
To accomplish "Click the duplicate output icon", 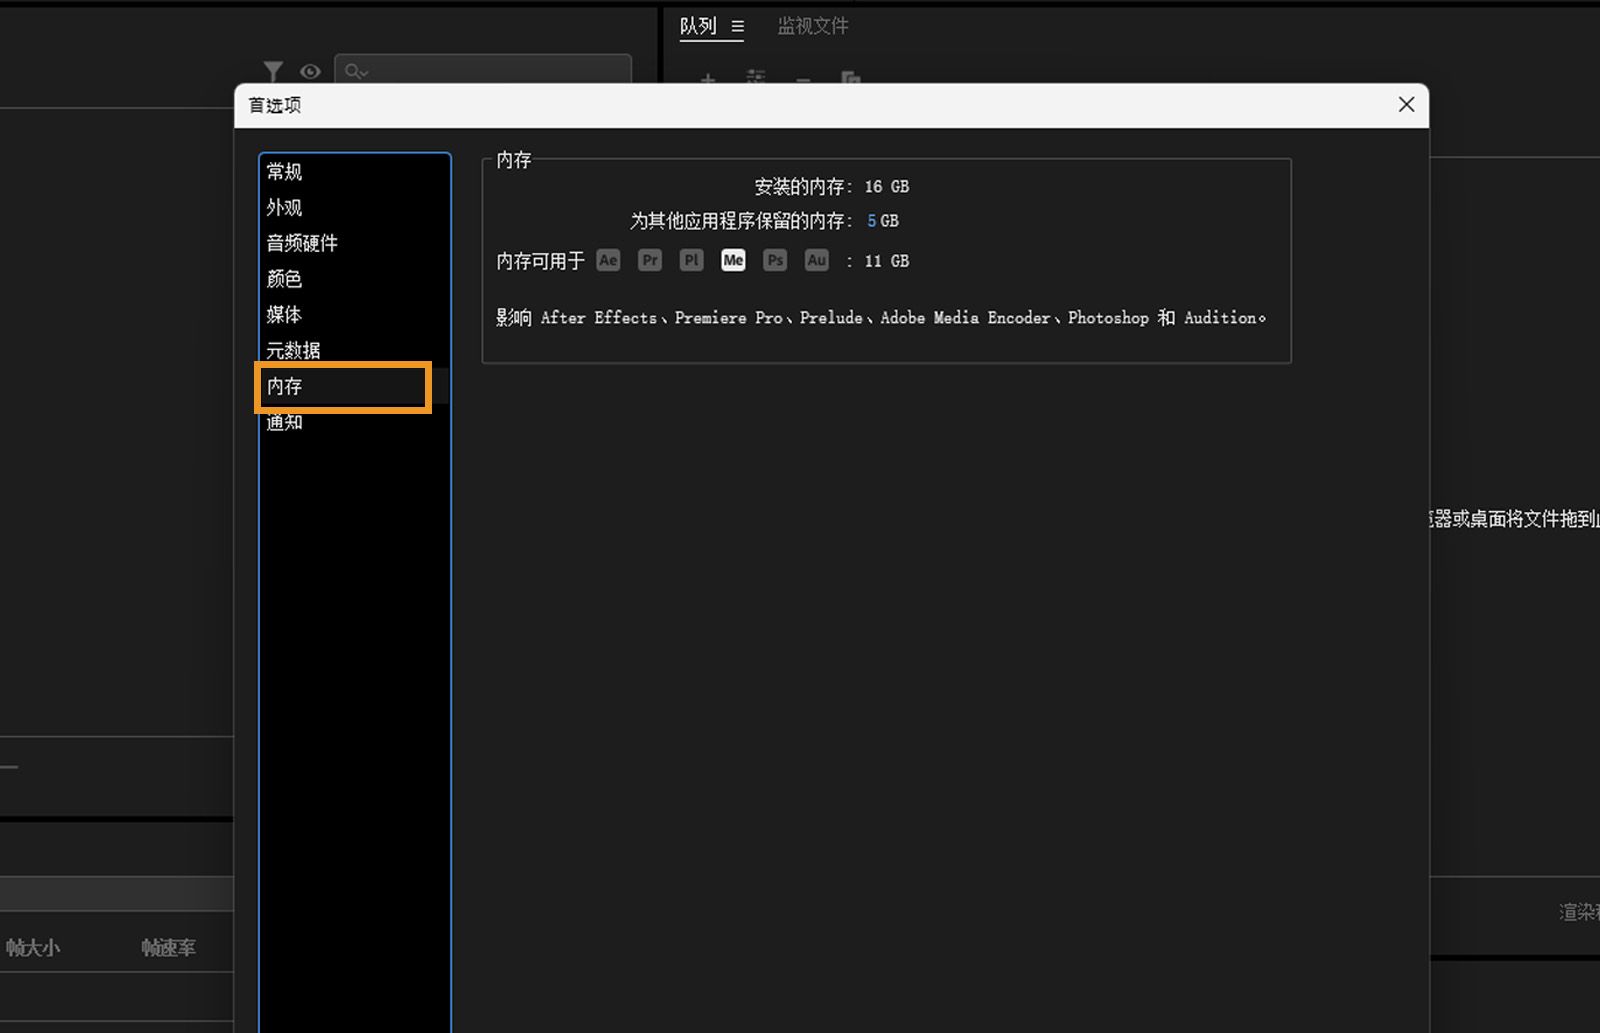I will 850,80.
